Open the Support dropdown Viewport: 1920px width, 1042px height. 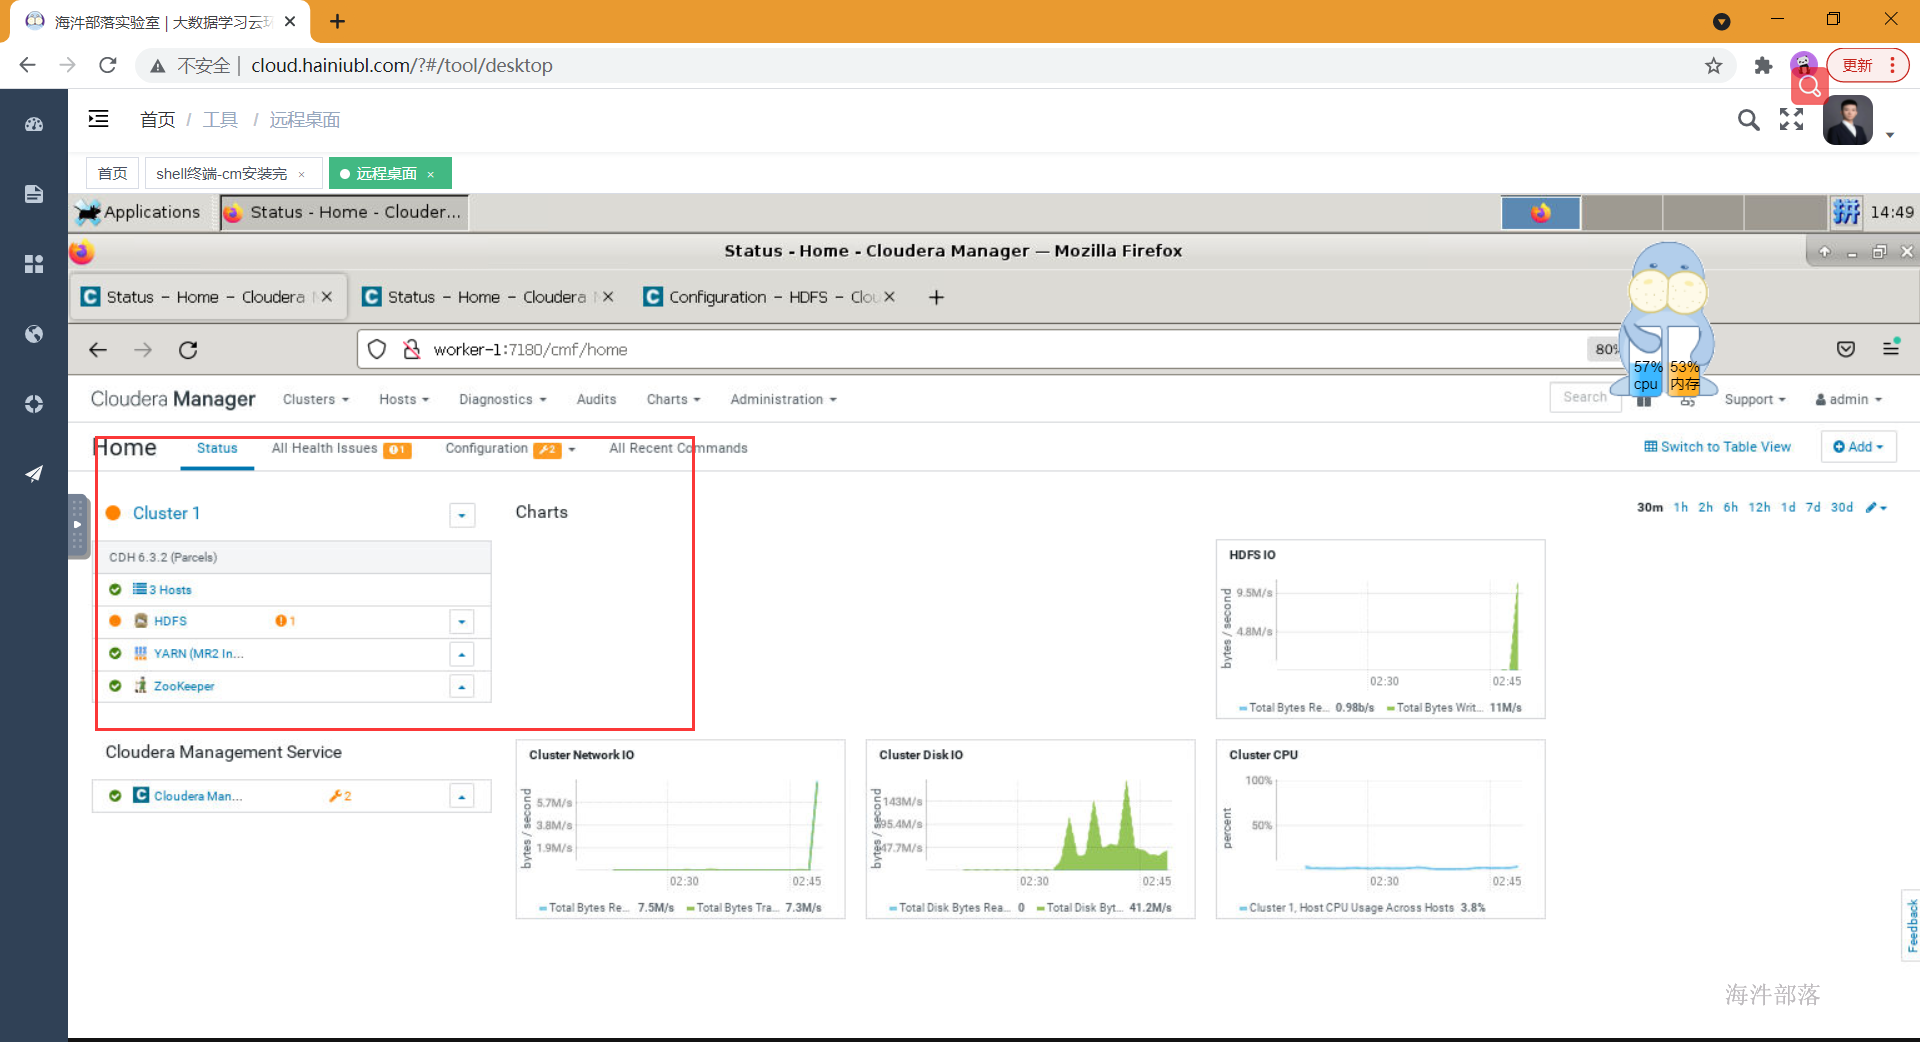(x=1755, y=399)
